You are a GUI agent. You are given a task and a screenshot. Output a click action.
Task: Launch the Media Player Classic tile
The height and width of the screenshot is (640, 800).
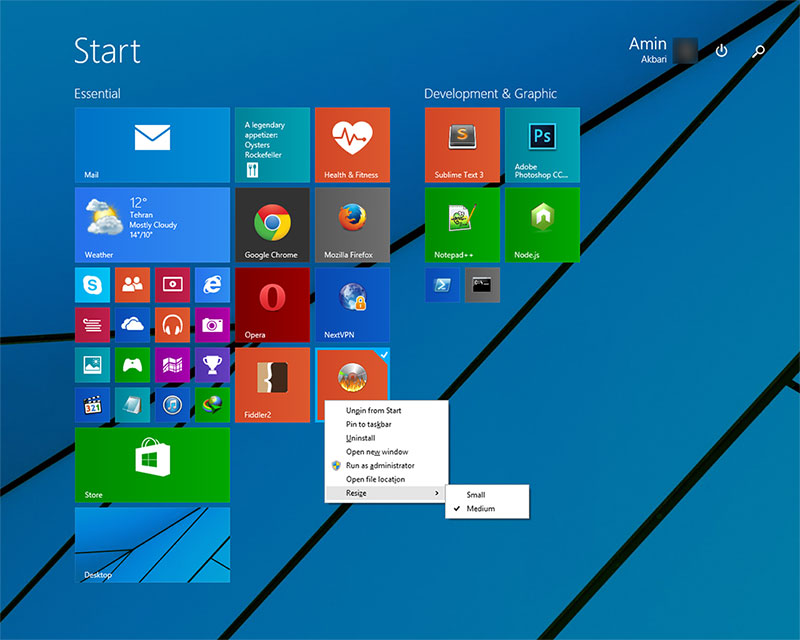click(92, 405)
